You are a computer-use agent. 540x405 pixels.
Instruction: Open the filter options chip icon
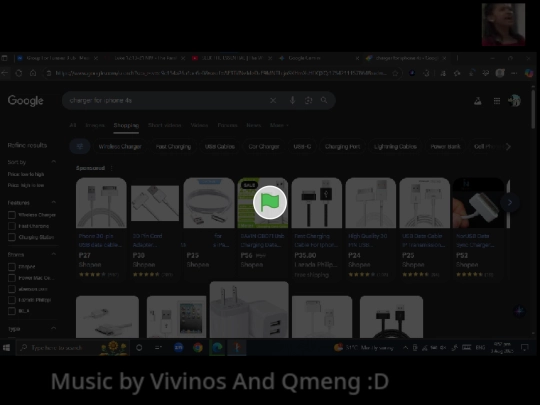80,146
